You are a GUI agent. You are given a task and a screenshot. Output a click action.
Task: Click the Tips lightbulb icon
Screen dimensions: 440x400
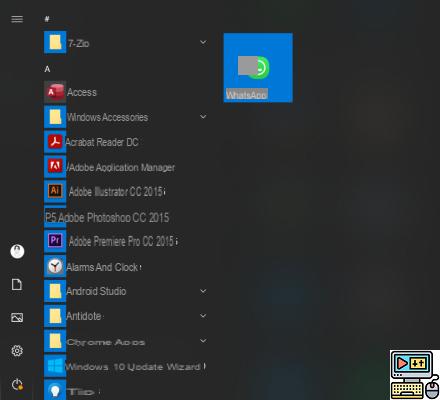point(55,390)
